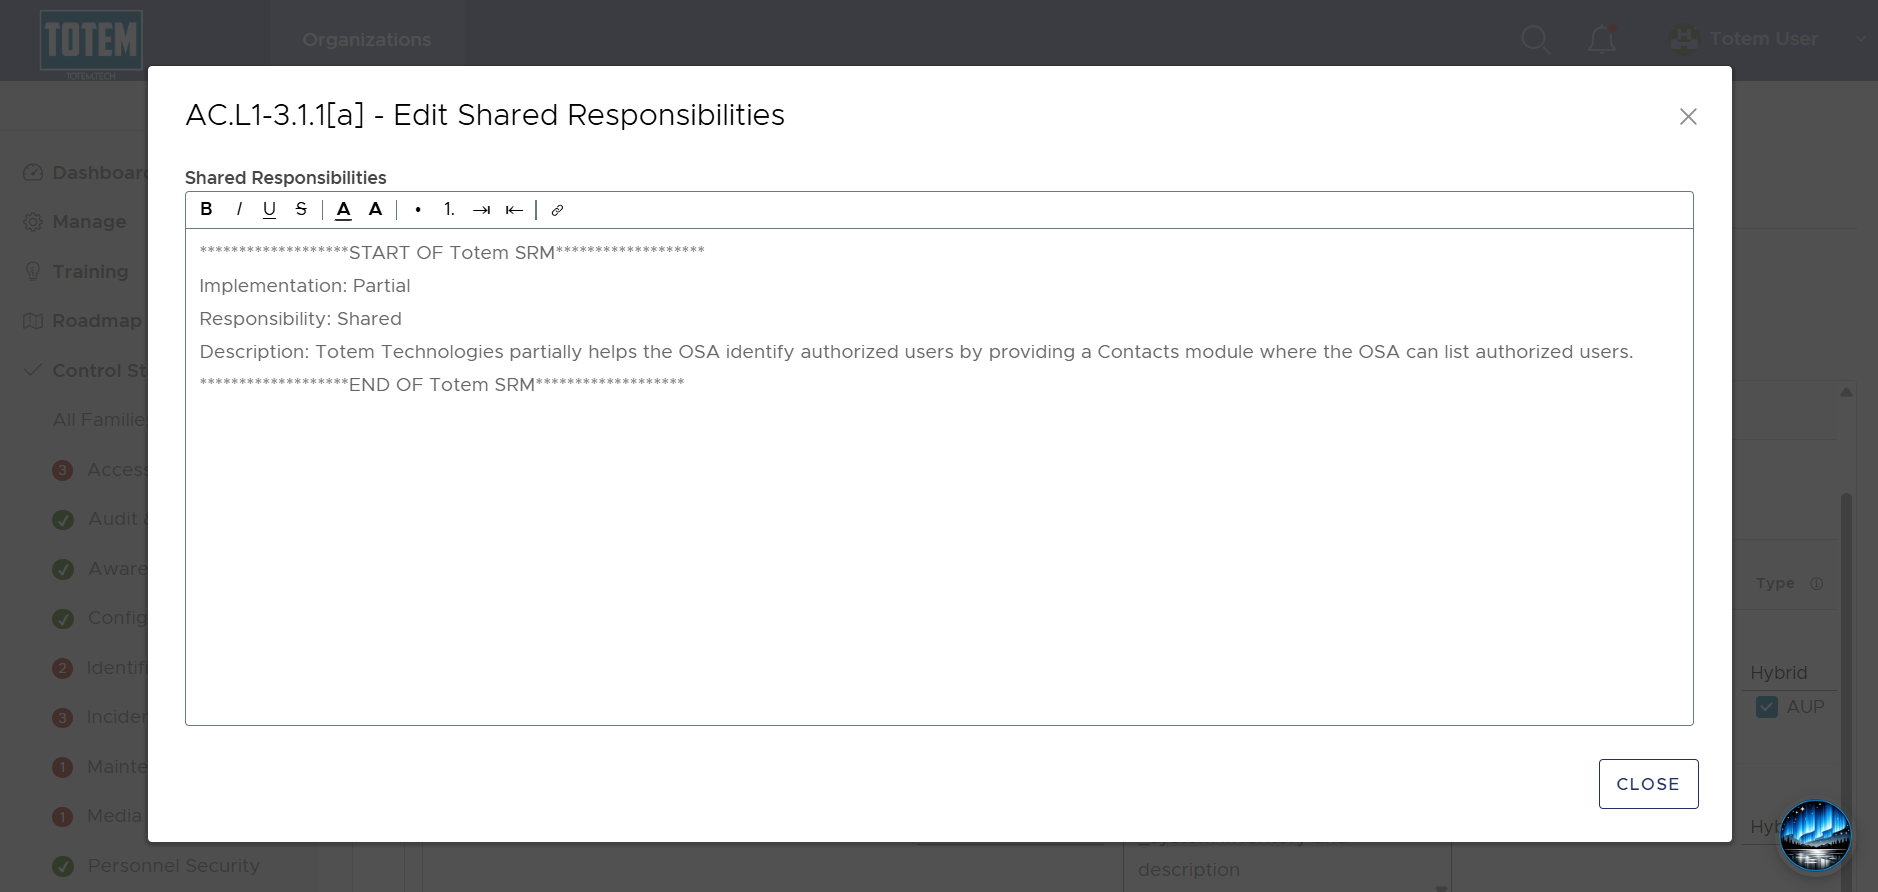The width and height of the screenshot is (1878, 892).
Task: Open notifications bell
Action: [1602, 39]
